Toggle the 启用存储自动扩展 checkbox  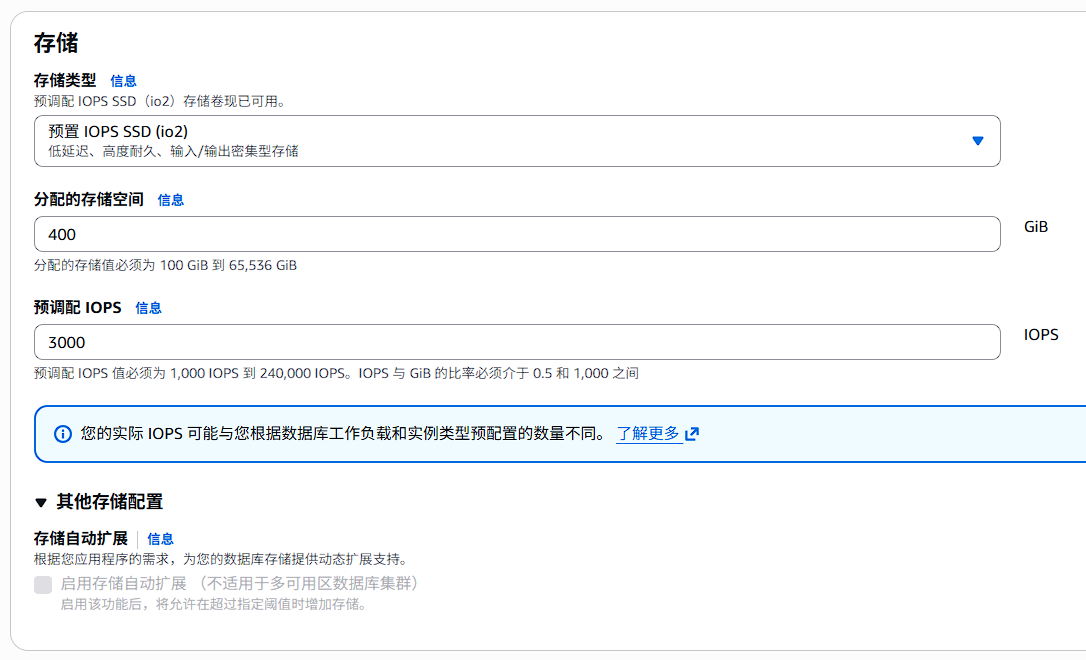click(43, 585)
